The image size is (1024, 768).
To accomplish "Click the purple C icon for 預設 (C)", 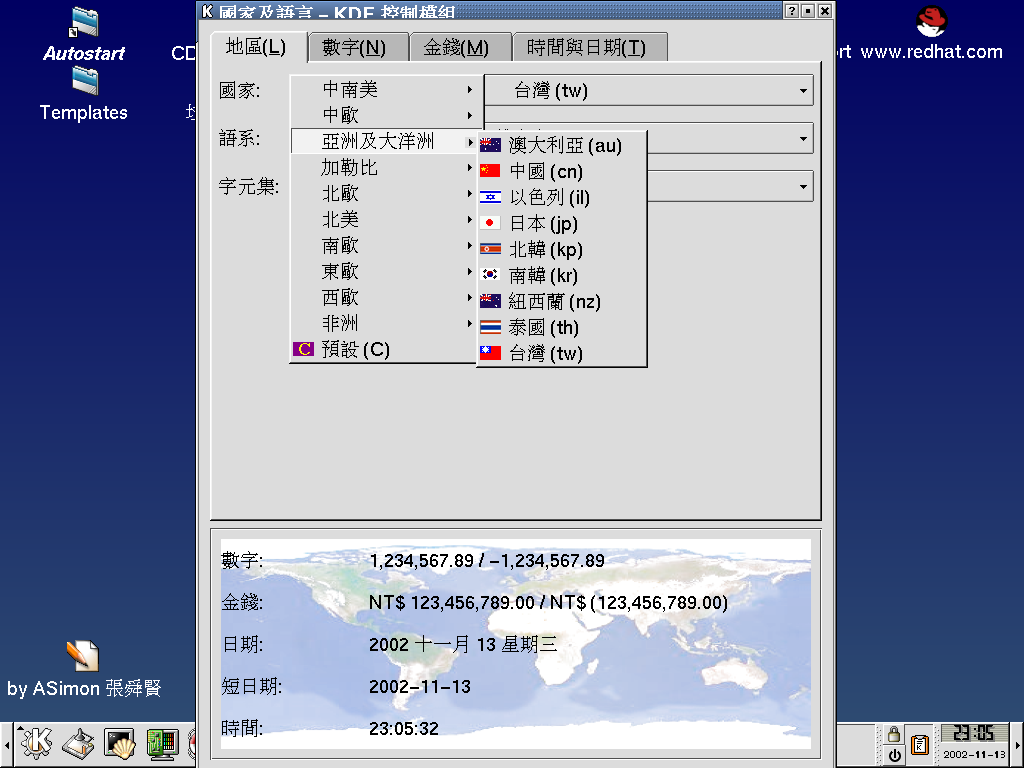I will (303, 349).
